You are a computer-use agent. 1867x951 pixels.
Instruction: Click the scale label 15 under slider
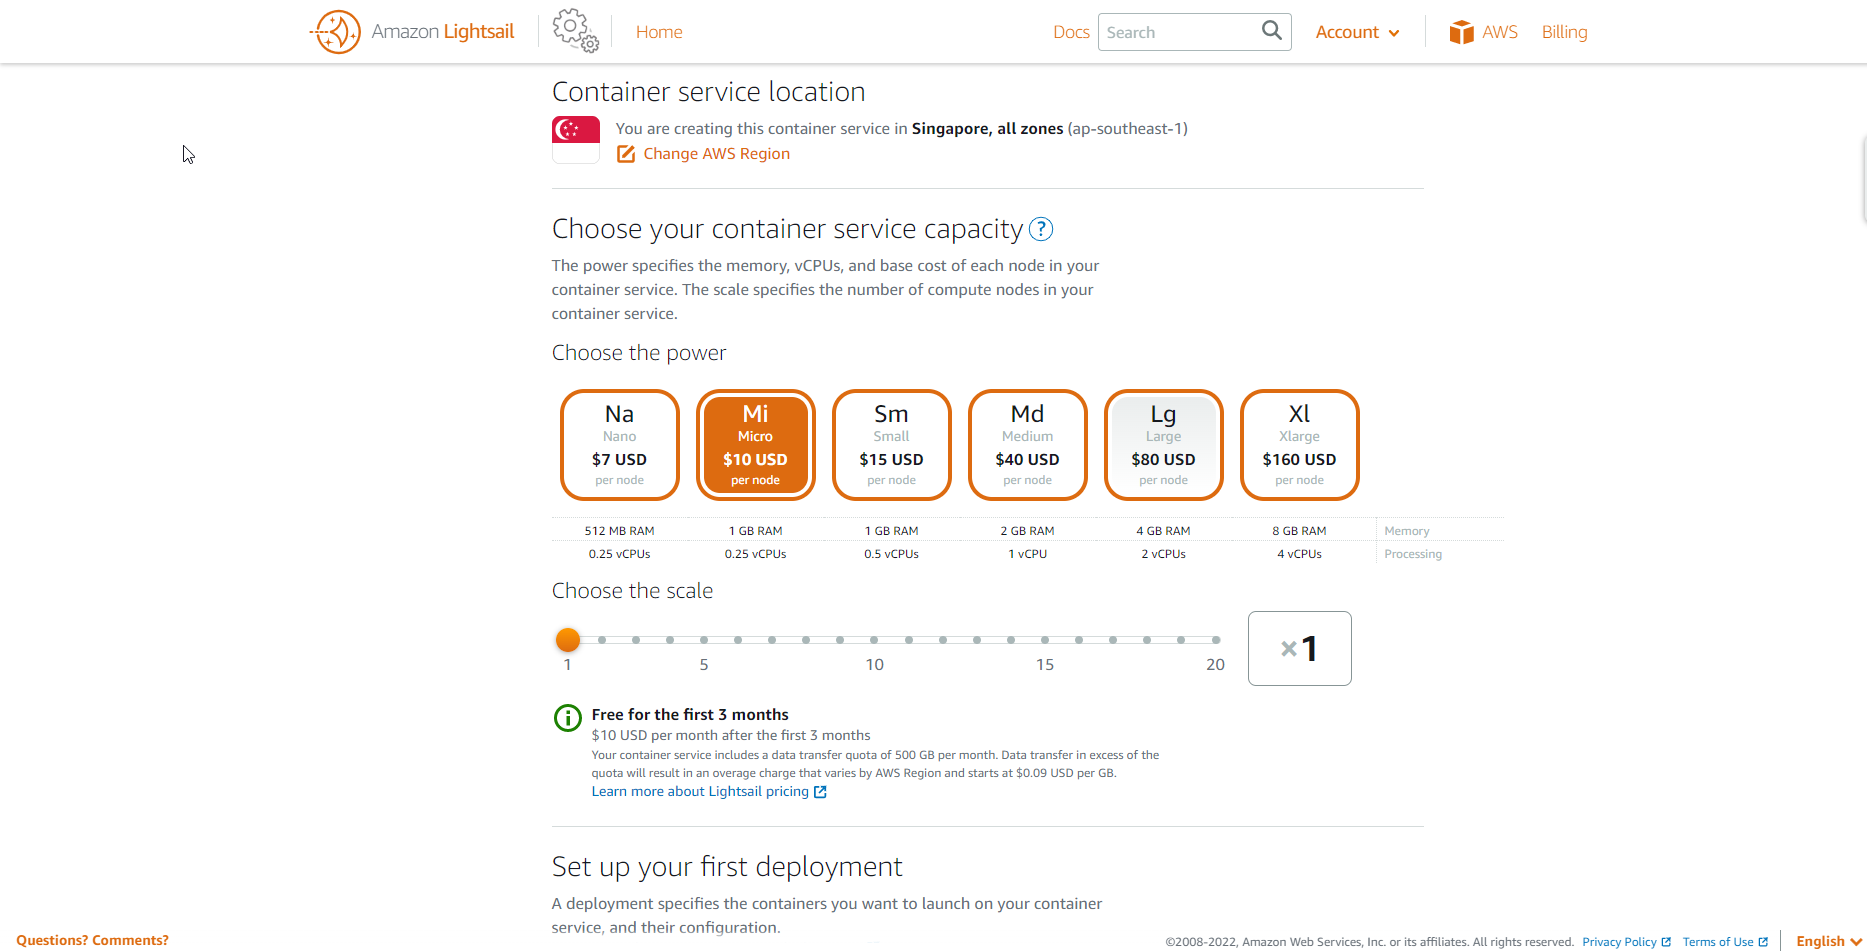pos(1045,664)
